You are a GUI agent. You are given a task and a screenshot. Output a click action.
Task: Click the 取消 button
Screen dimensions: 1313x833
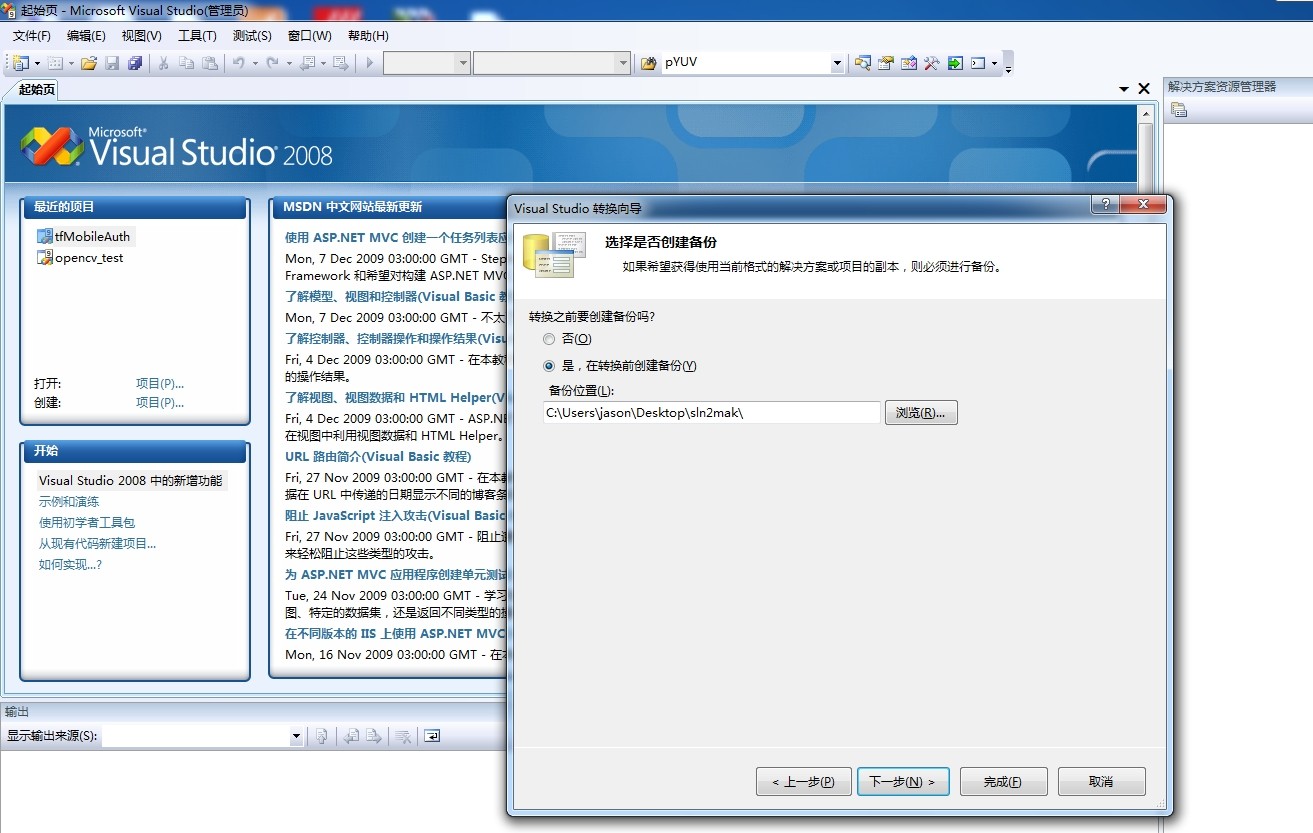(1101, 782)
